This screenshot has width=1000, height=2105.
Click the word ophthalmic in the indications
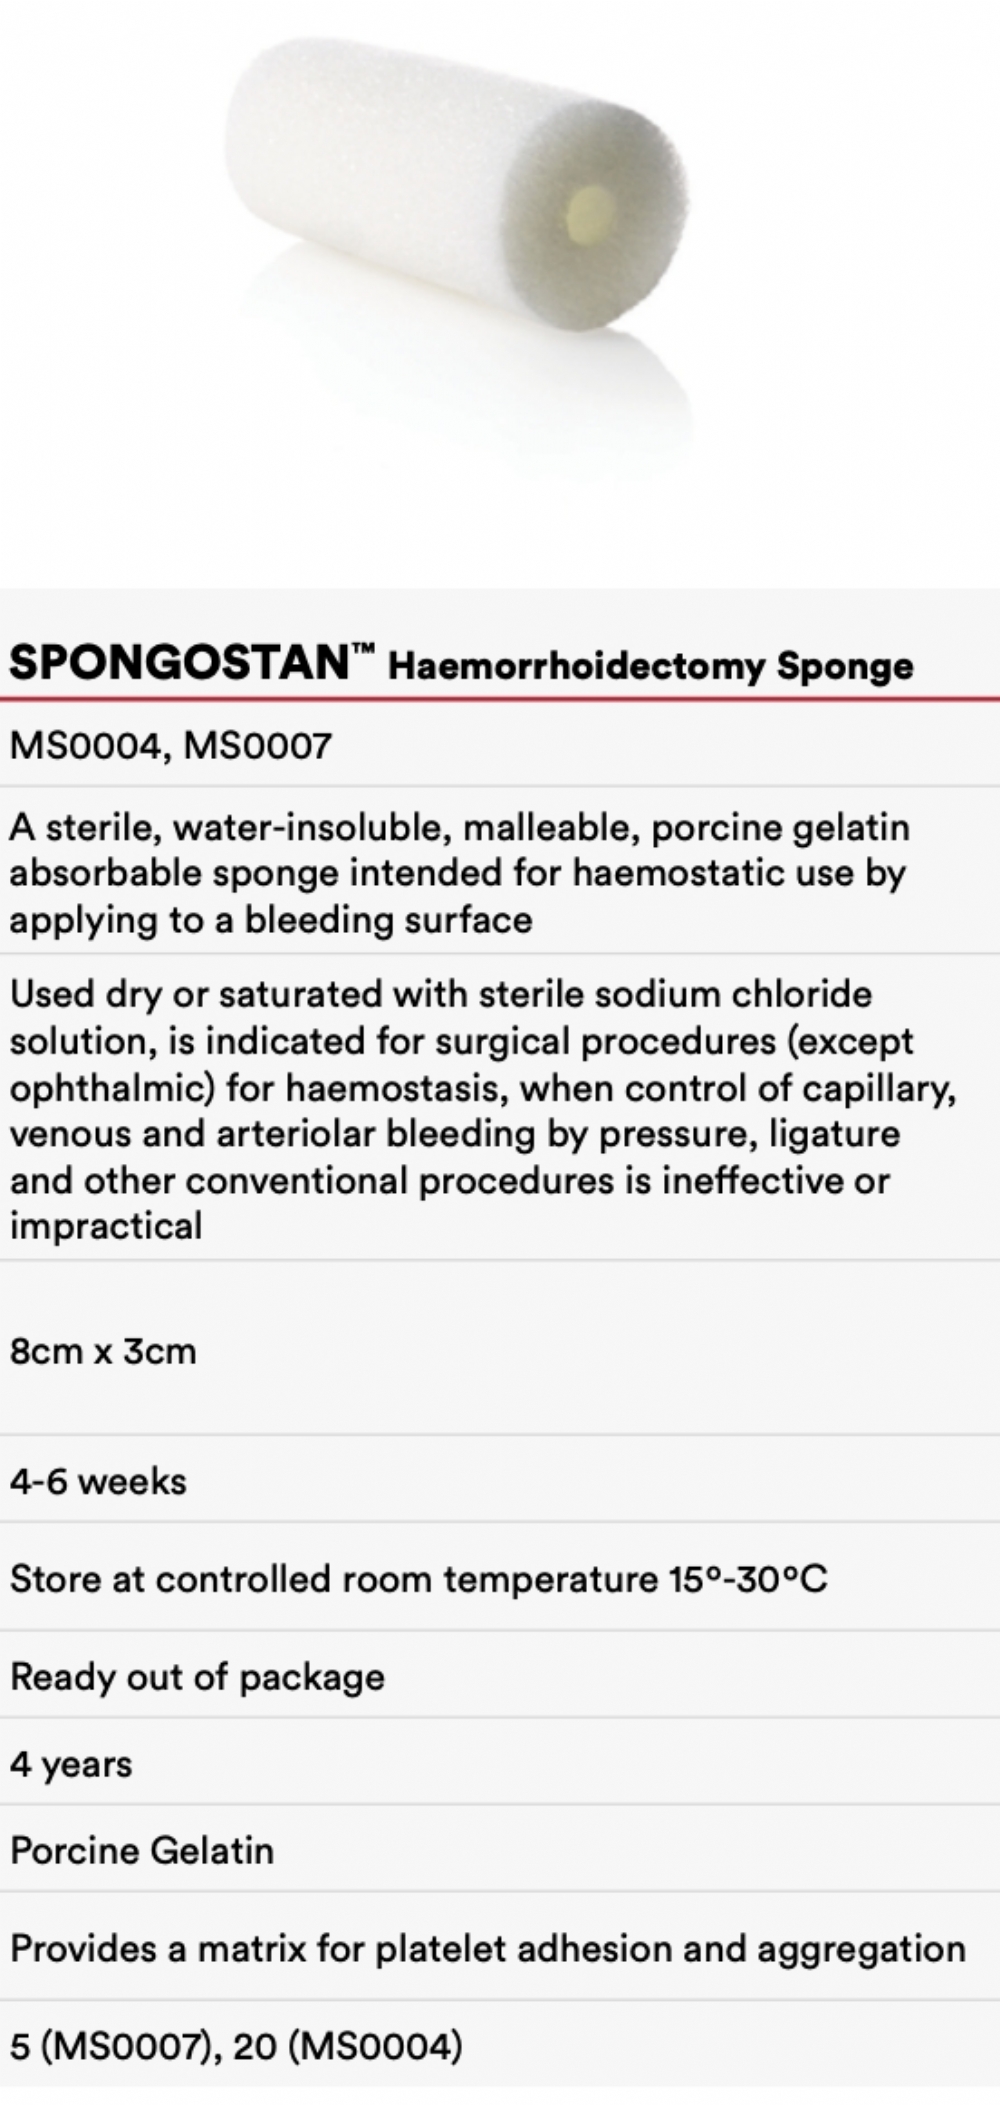pos(112,1087)
